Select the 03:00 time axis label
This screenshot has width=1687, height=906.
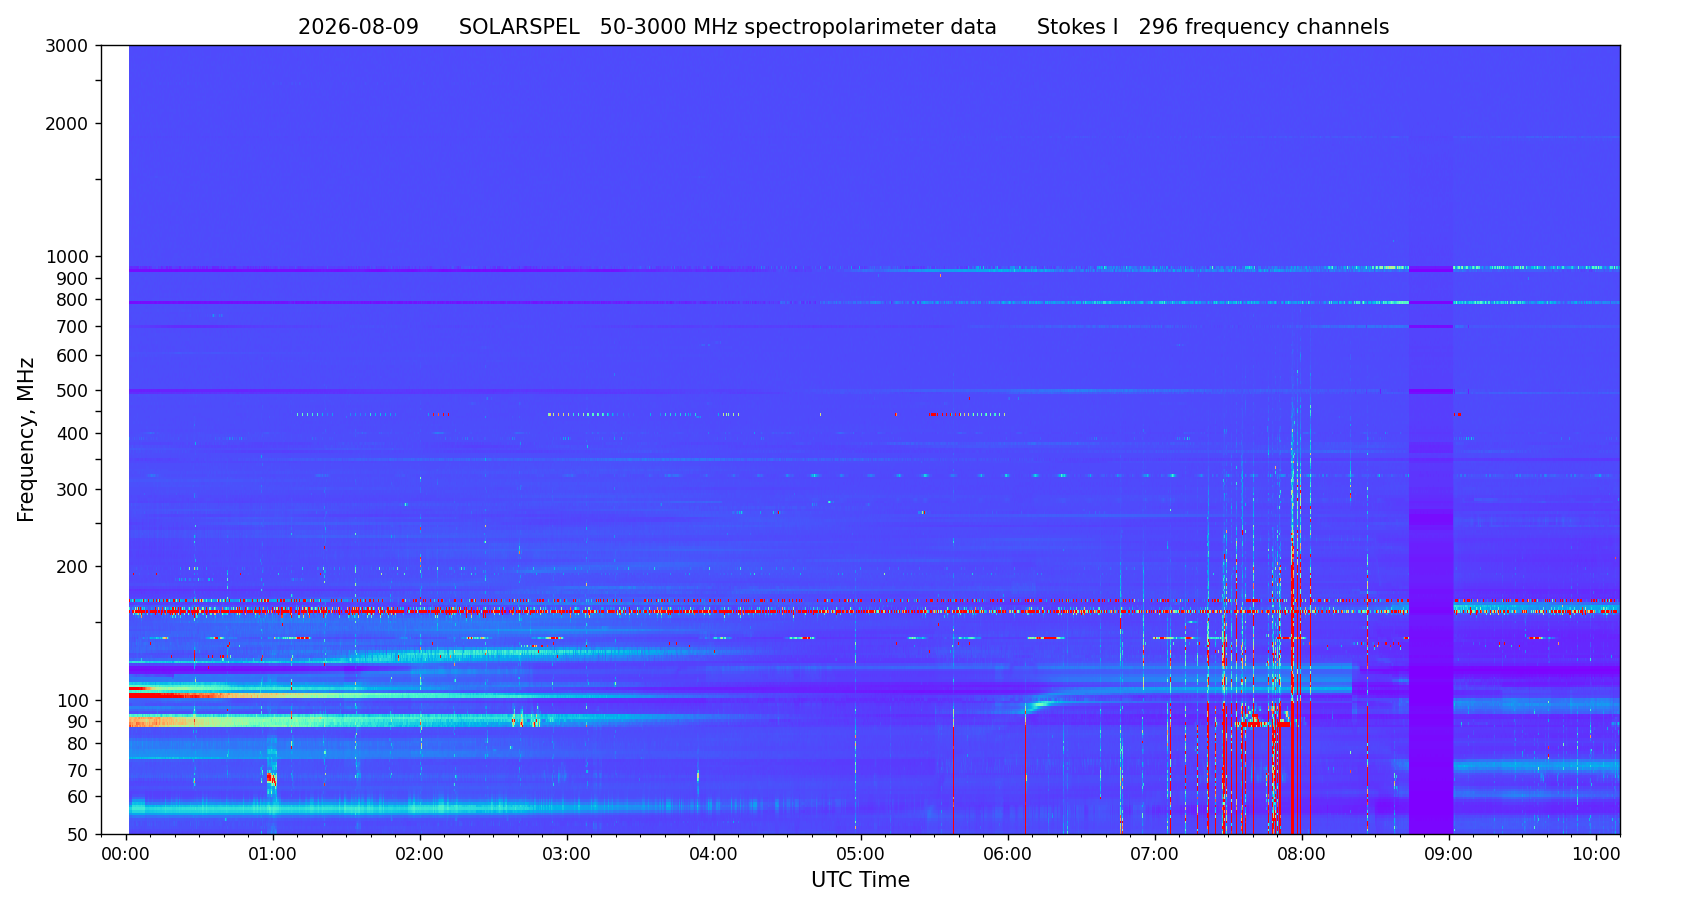coord(567,855)
